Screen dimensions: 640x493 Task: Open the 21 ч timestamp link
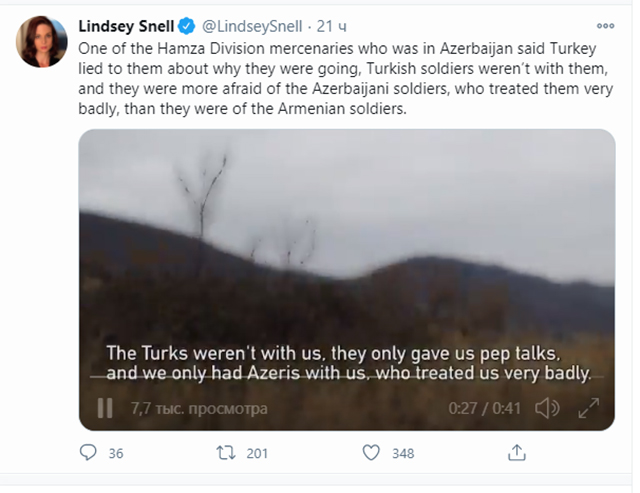[x=331, y=26]
